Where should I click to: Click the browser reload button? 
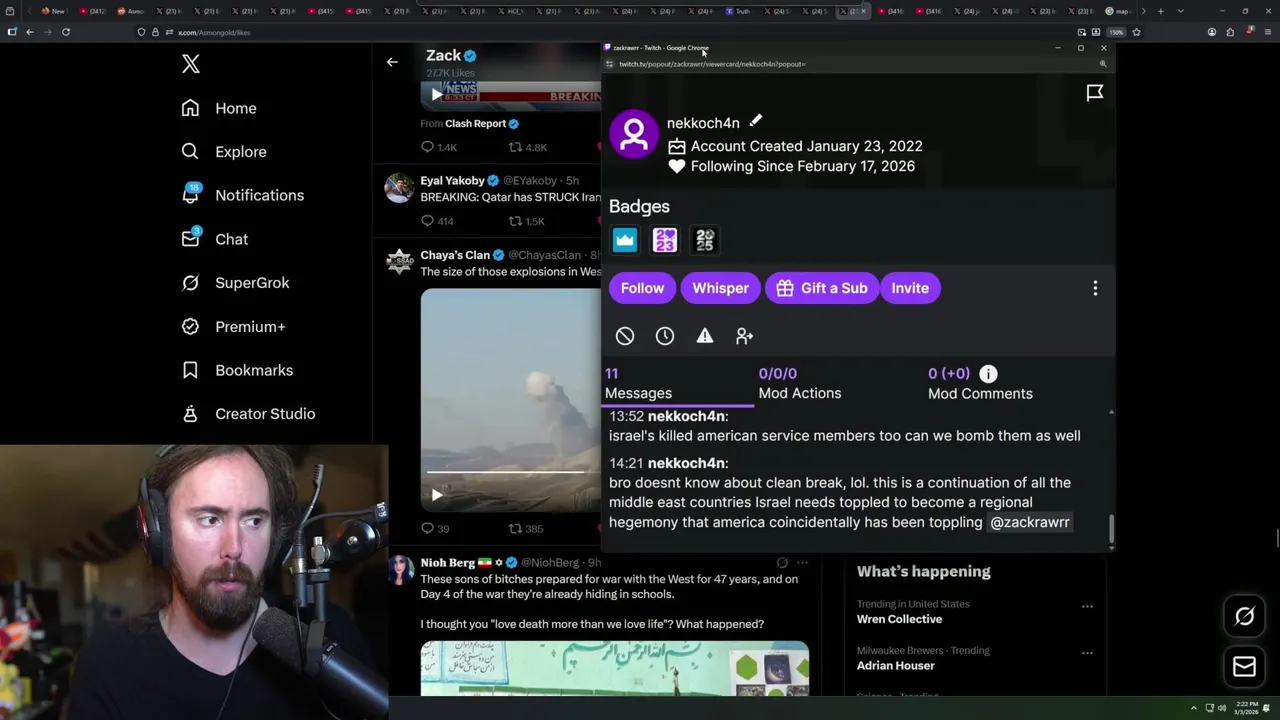coord(66,32)
